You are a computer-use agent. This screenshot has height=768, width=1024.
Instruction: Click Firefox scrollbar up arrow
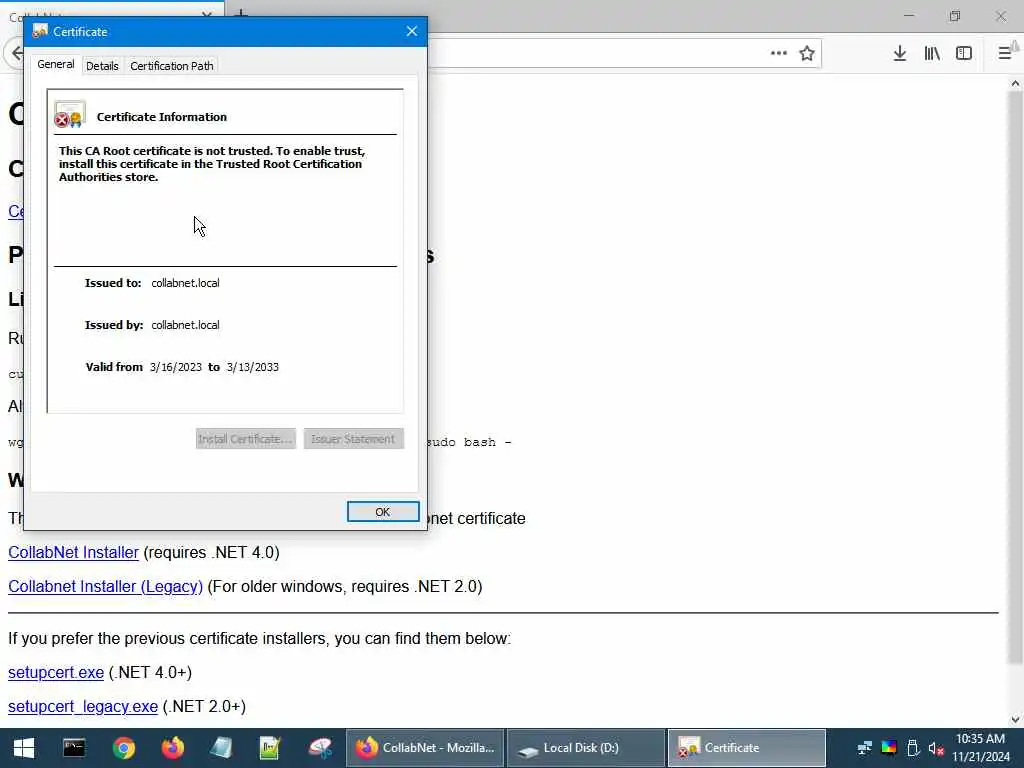1015,84
